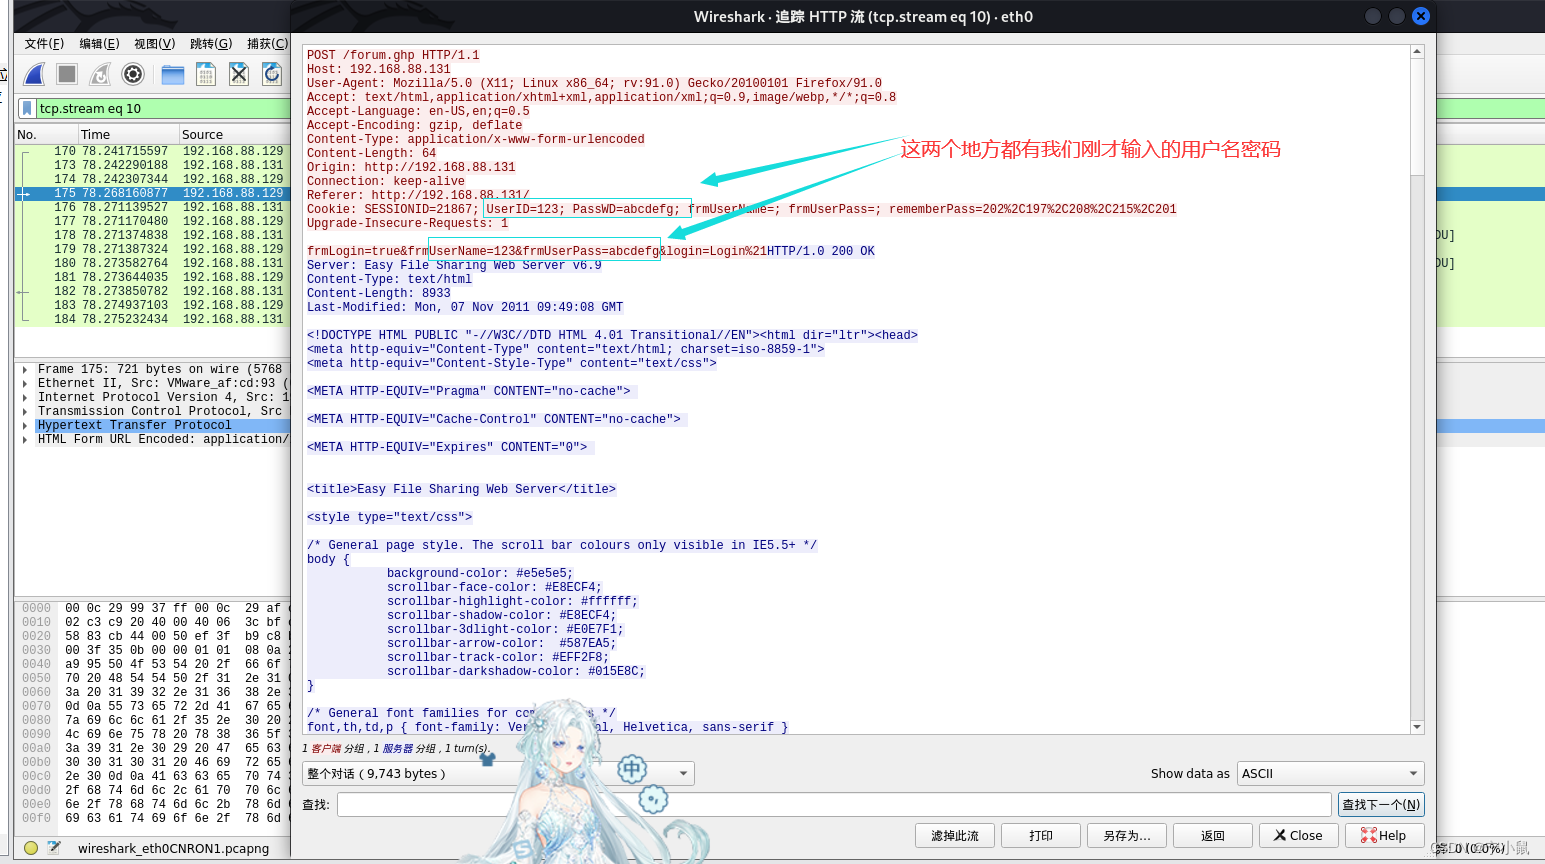Click the 另存为... button
Image resolution: width=1545 pixels, height=864 pixels.
pos(1127,835)
